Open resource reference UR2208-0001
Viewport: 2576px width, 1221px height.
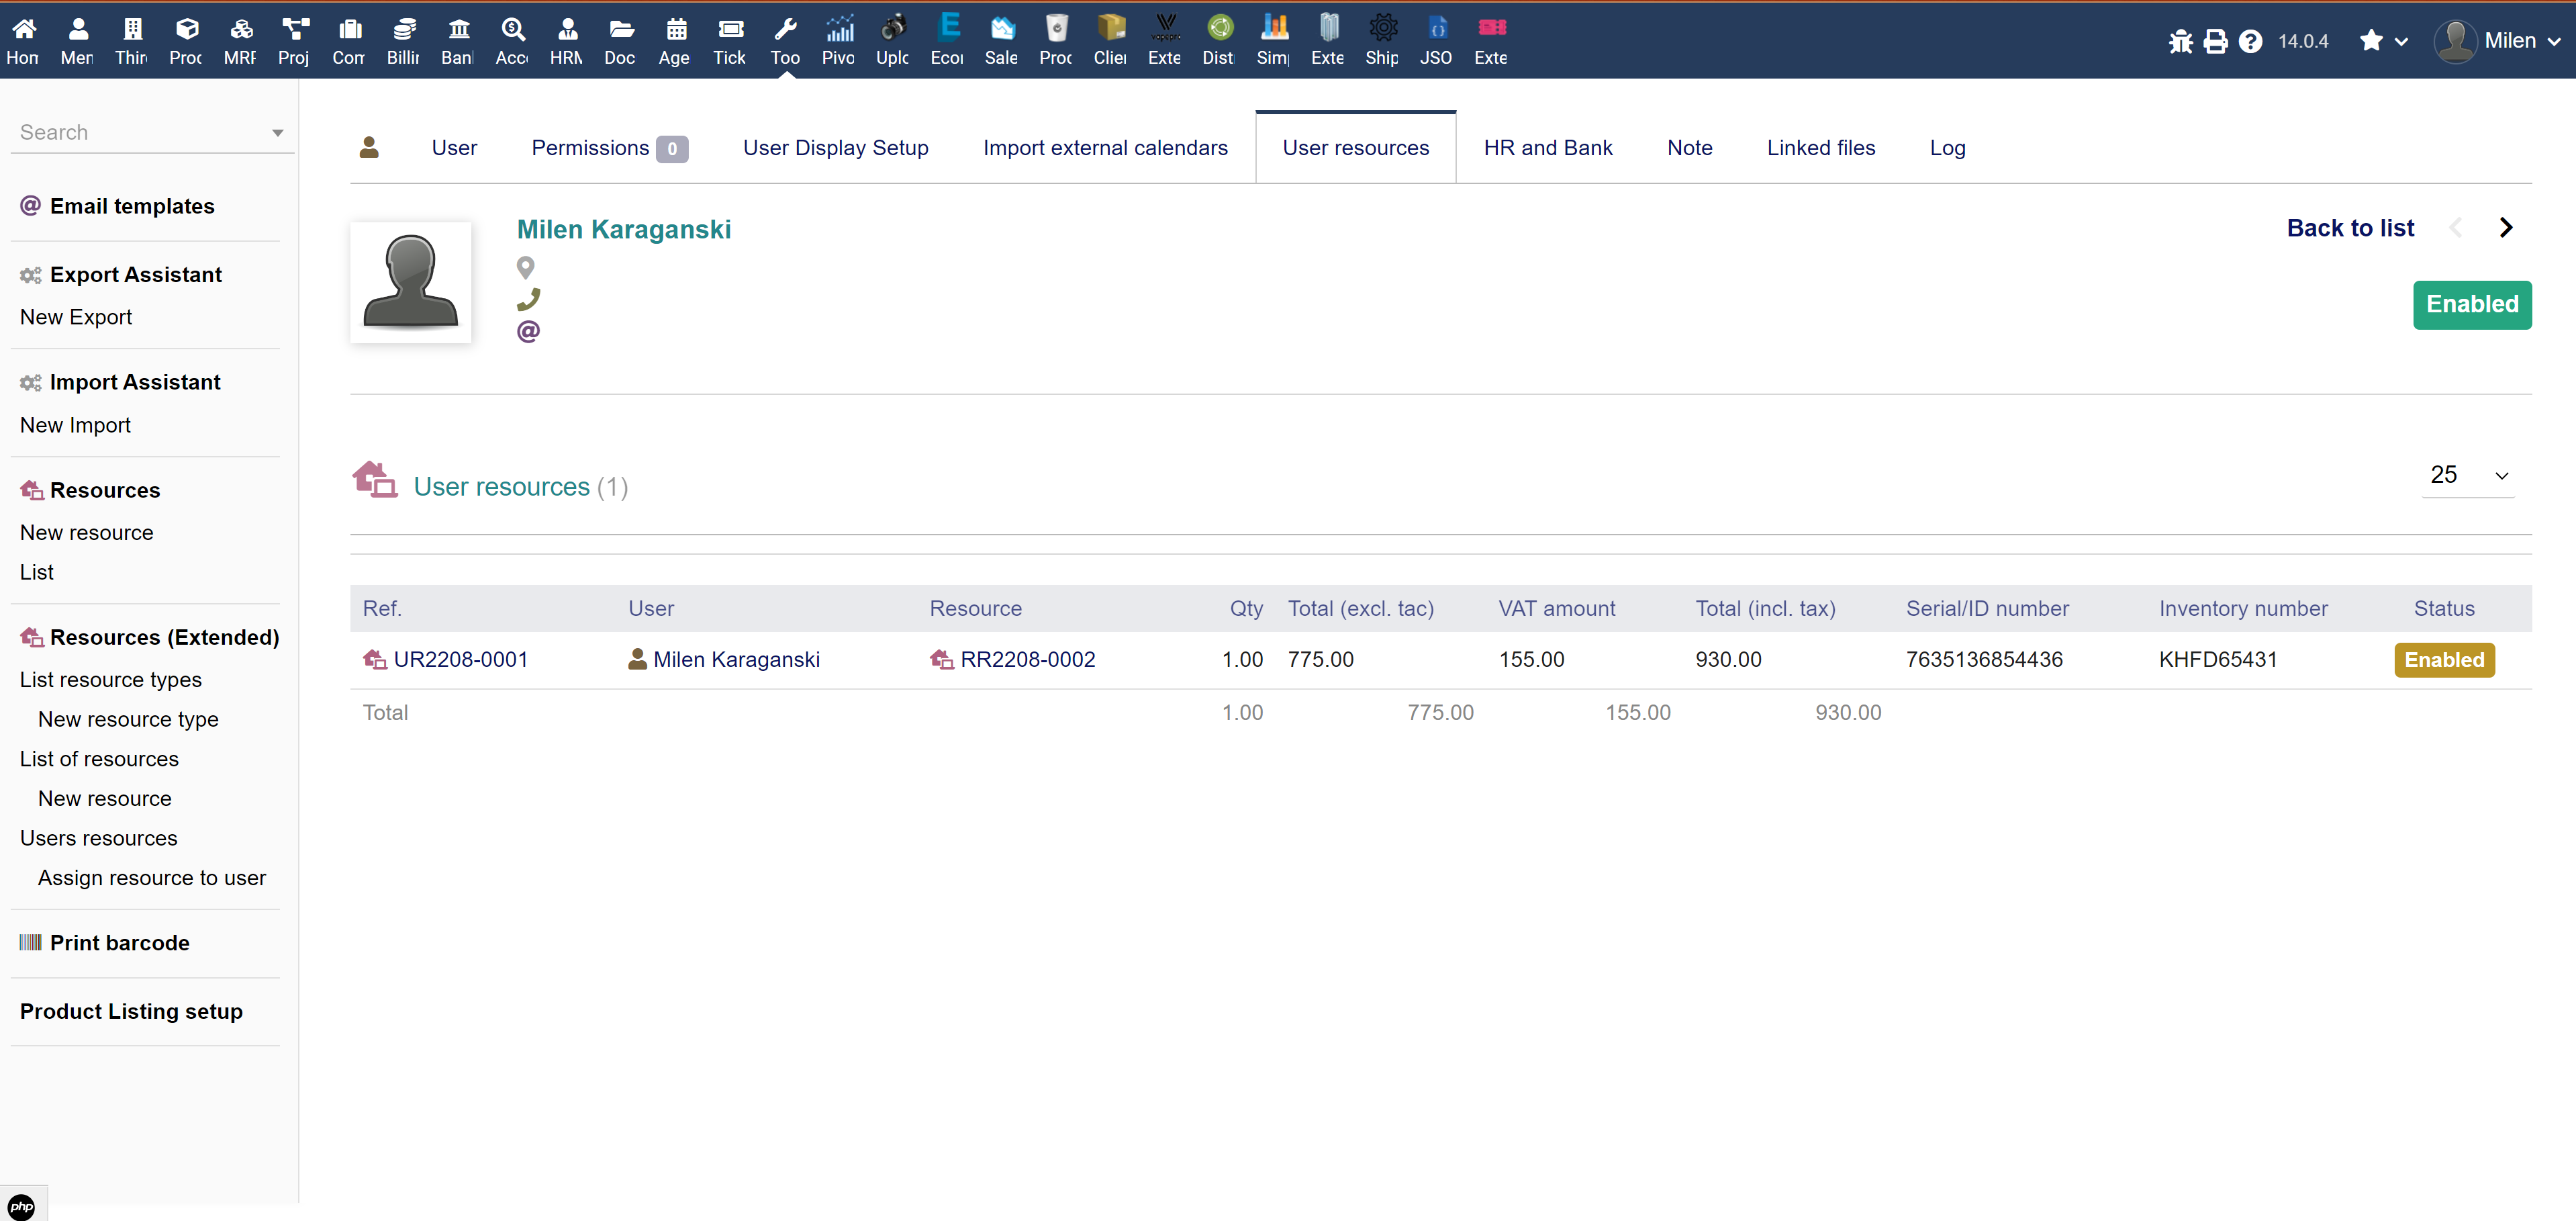coord(460,660)
